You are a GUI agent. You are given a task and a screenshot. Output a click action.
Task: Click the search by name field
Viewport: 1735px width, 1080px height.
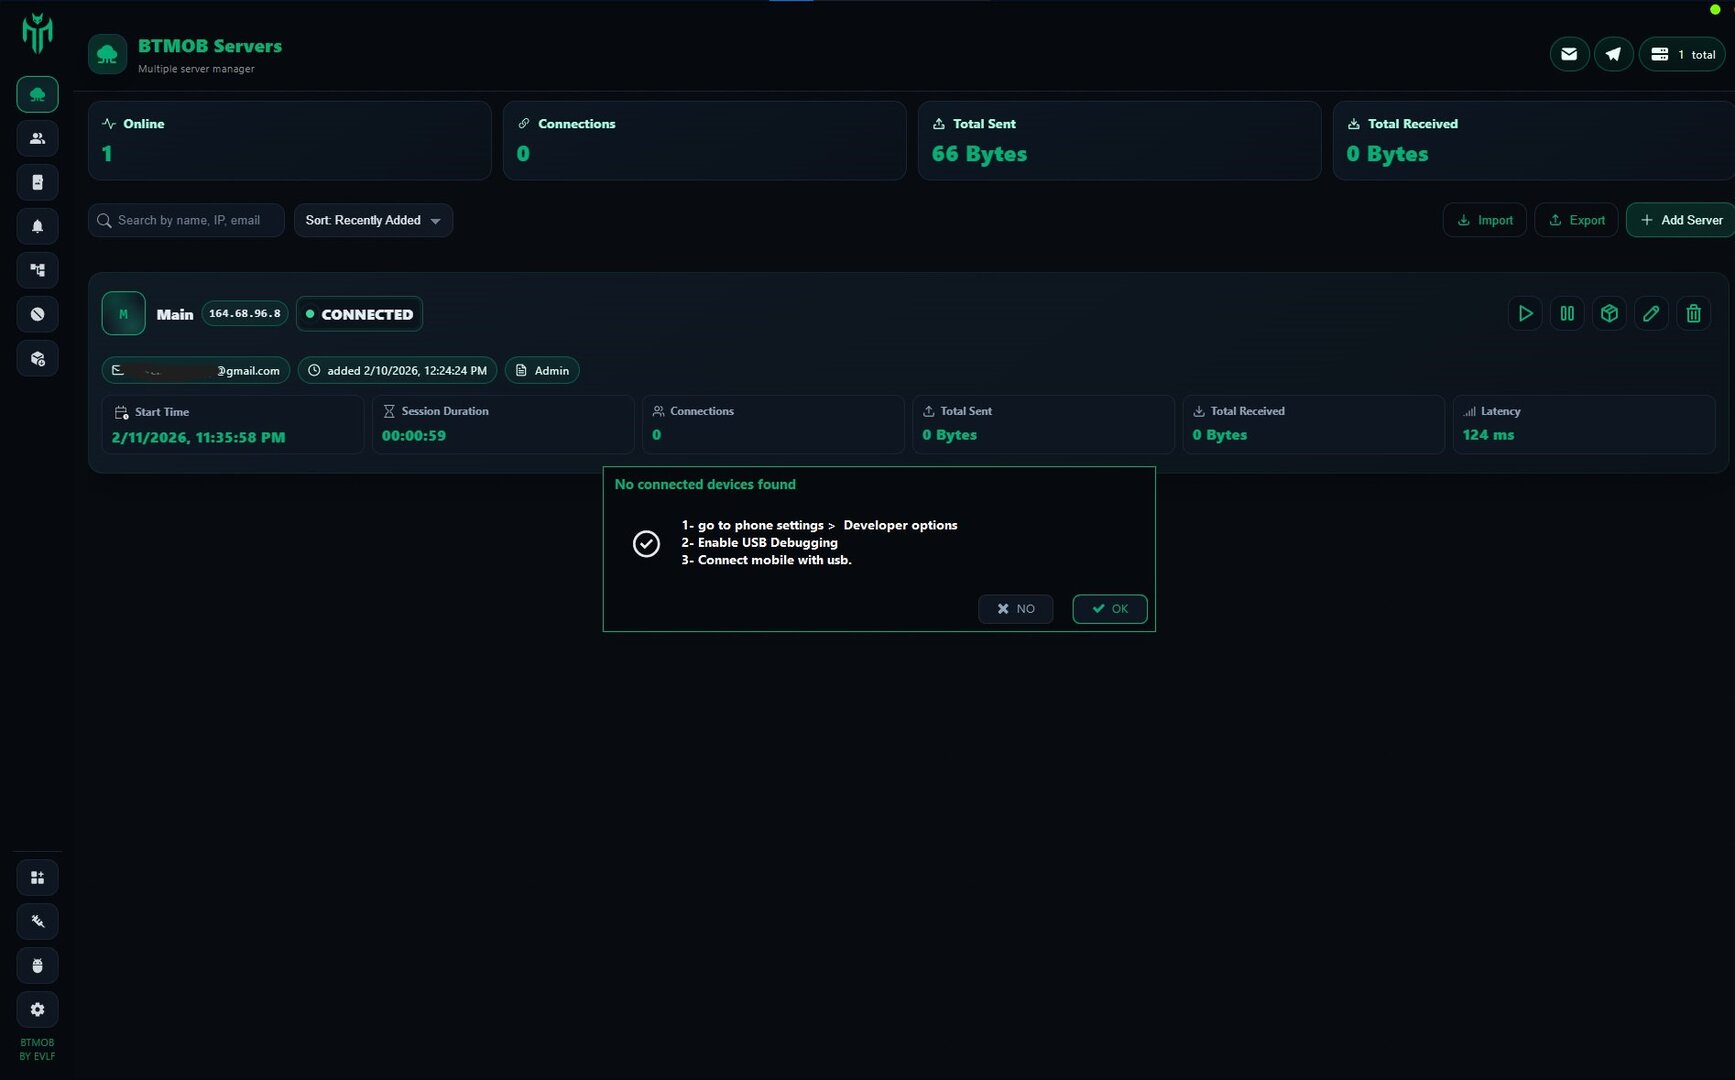tap(188, 221)
